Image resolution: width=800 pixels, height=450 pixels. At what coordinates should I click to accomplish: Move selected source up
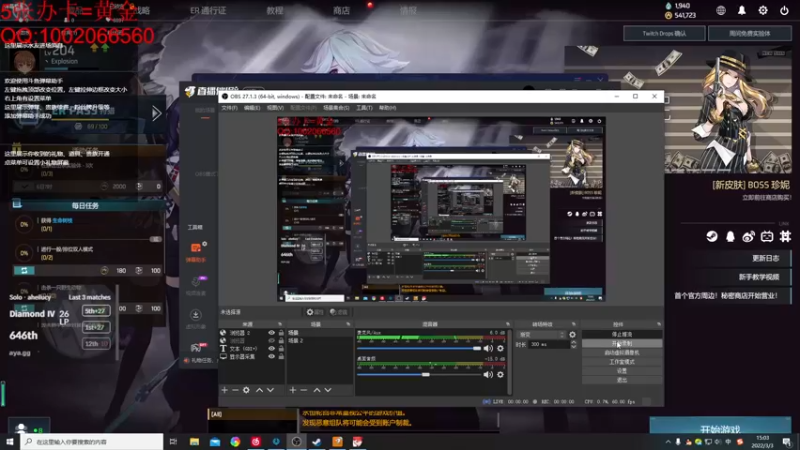pos(259,390)
